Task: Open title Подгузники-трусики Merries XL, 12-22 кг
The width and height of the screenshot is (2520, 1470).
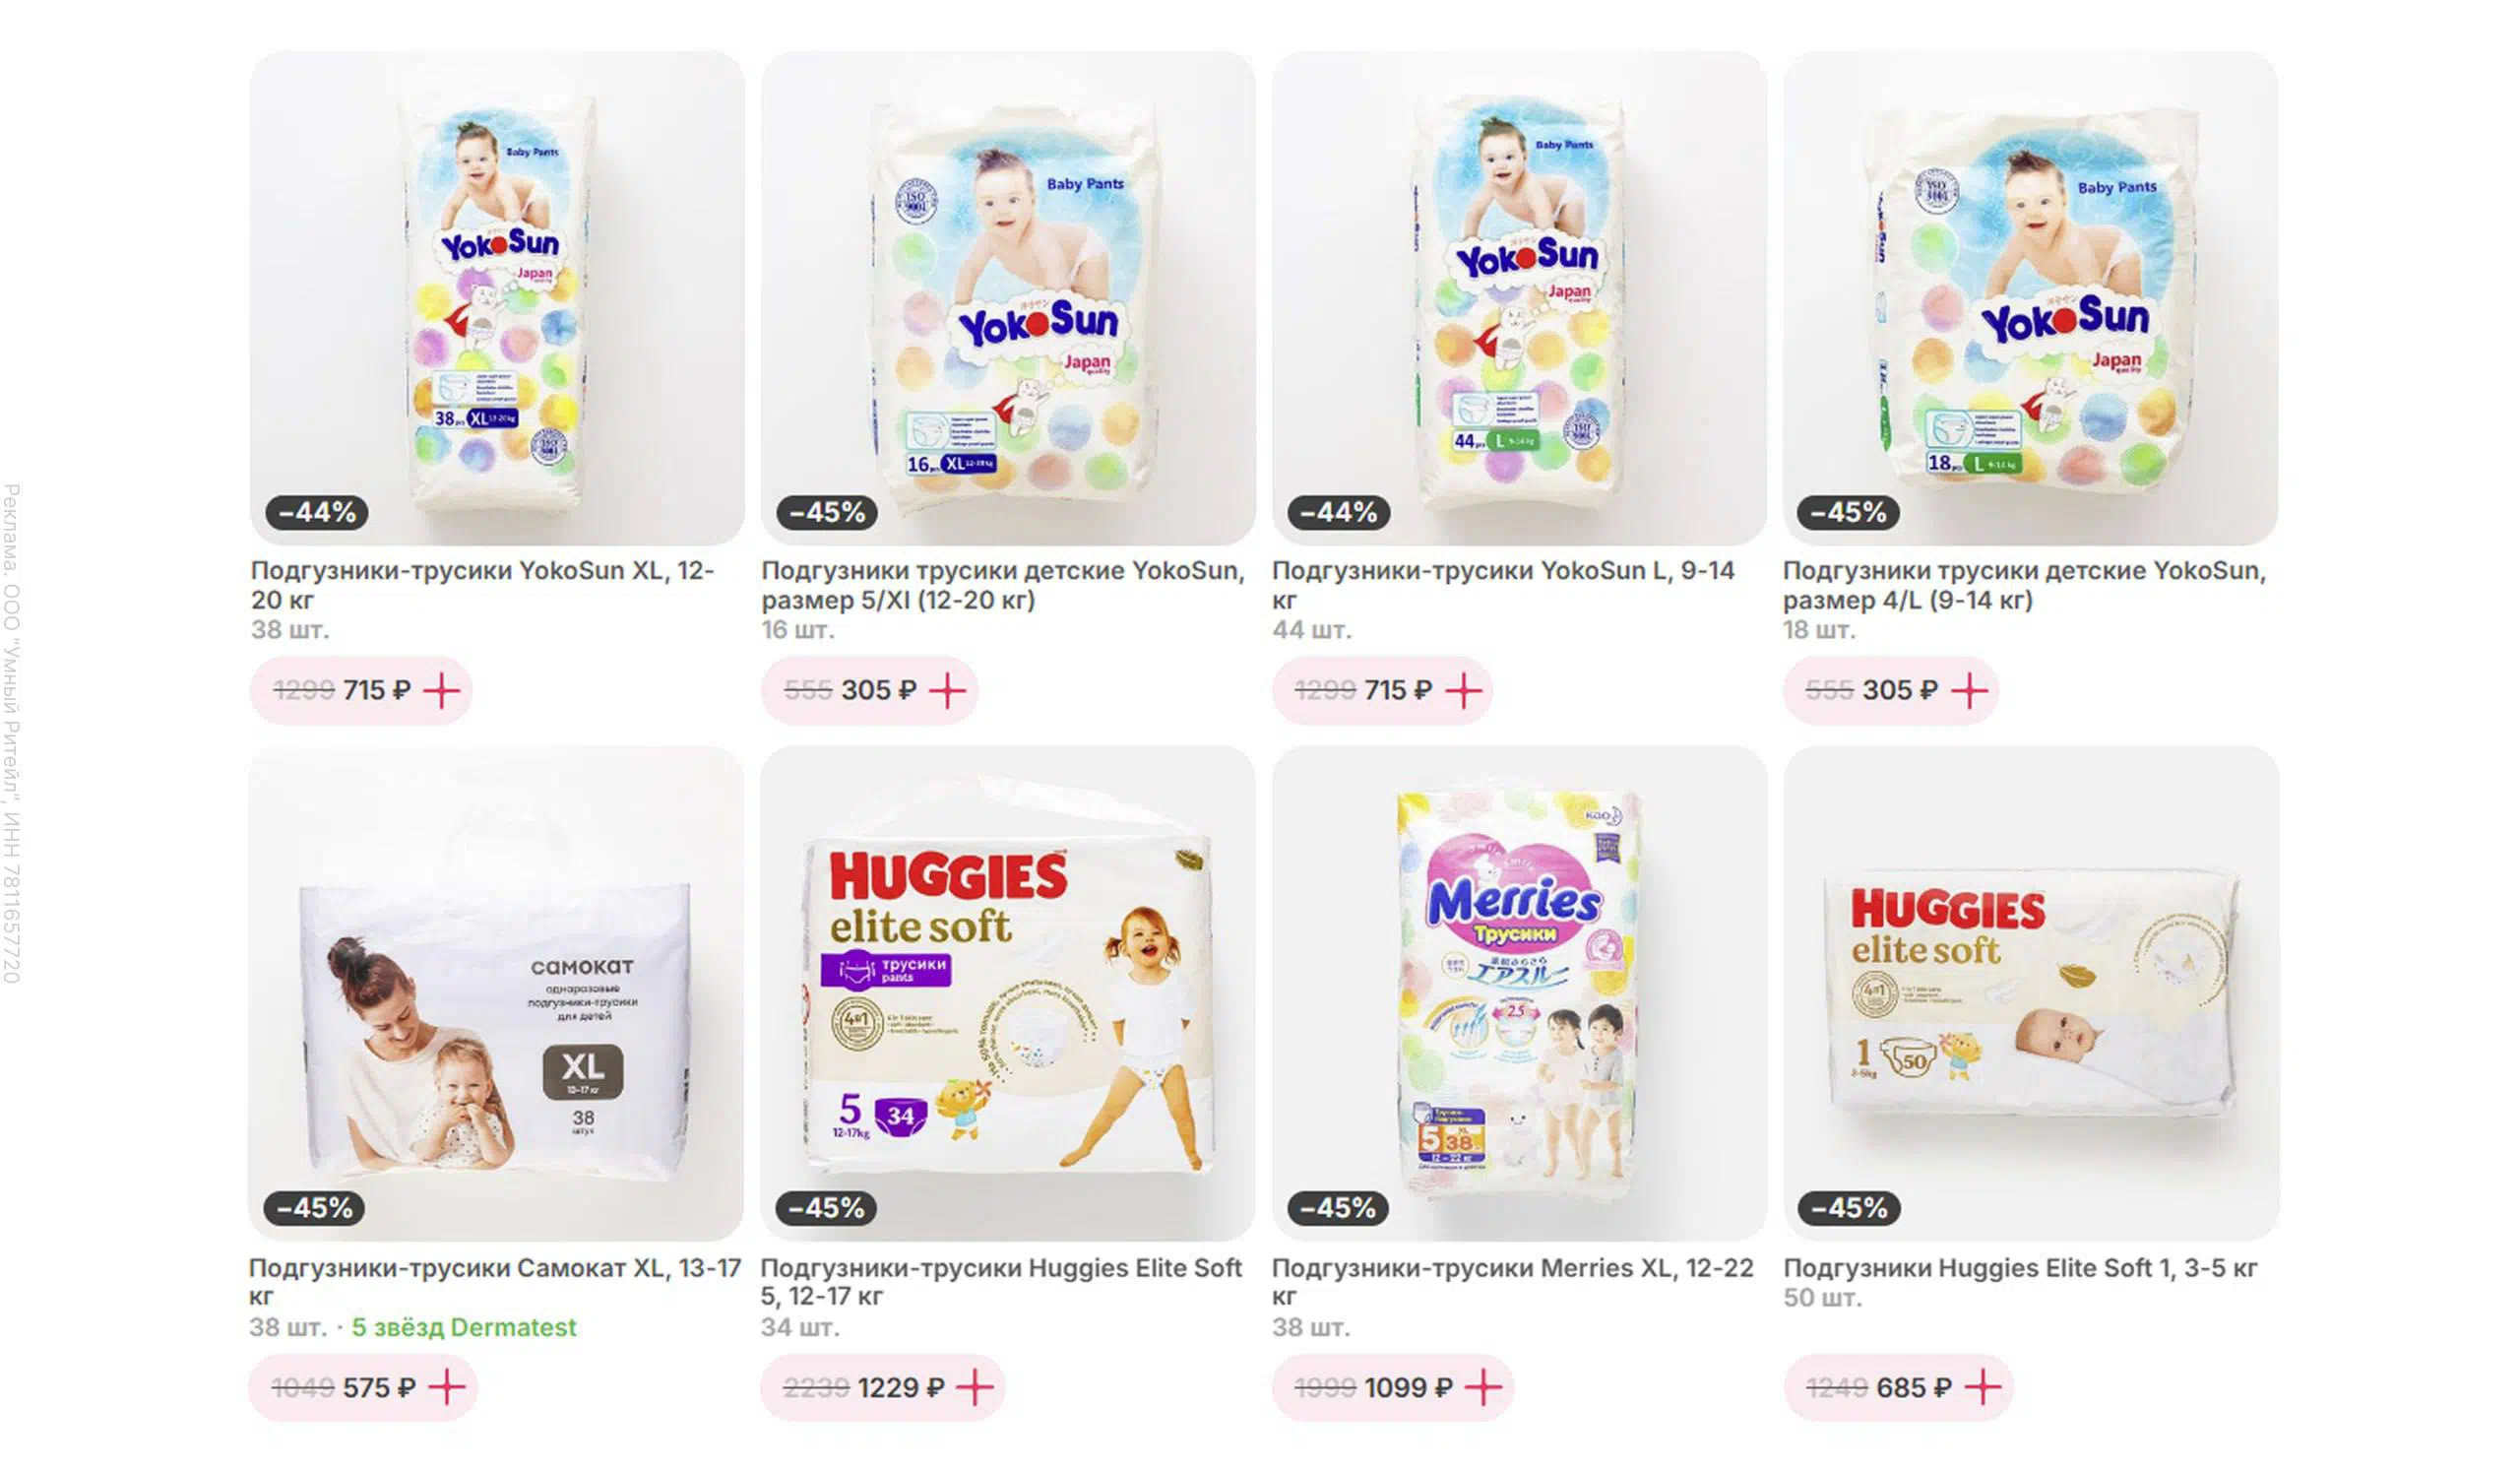Action: click(x=1513, y=1282)
